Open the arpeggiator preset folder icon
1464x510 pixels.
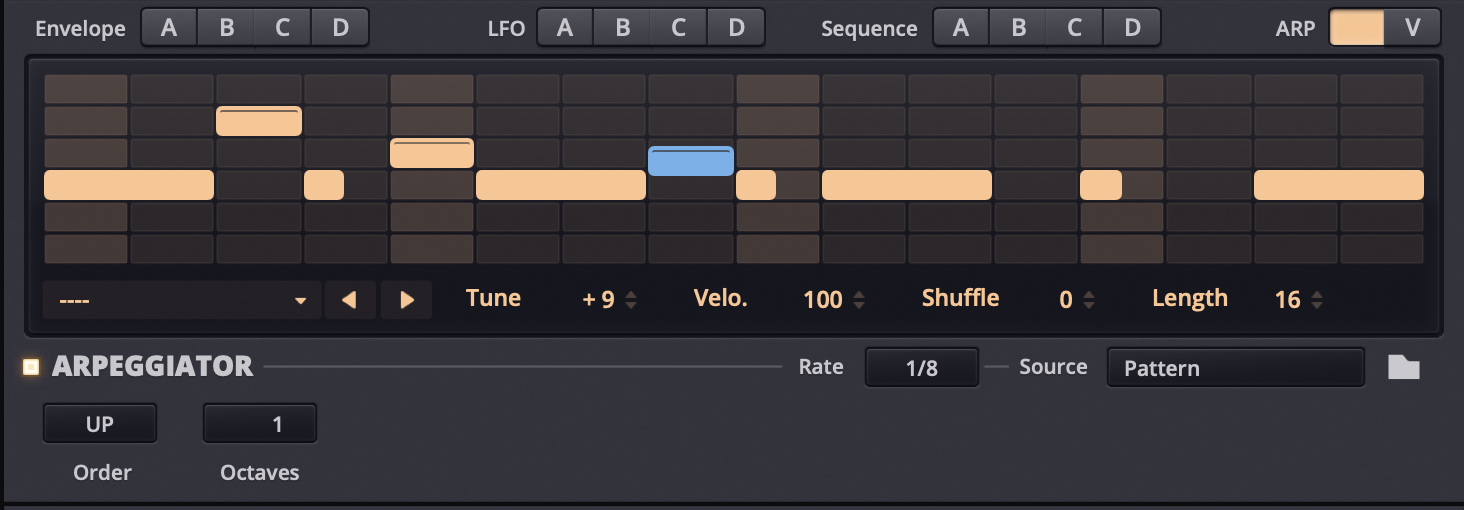click(x=1403, y=368)
